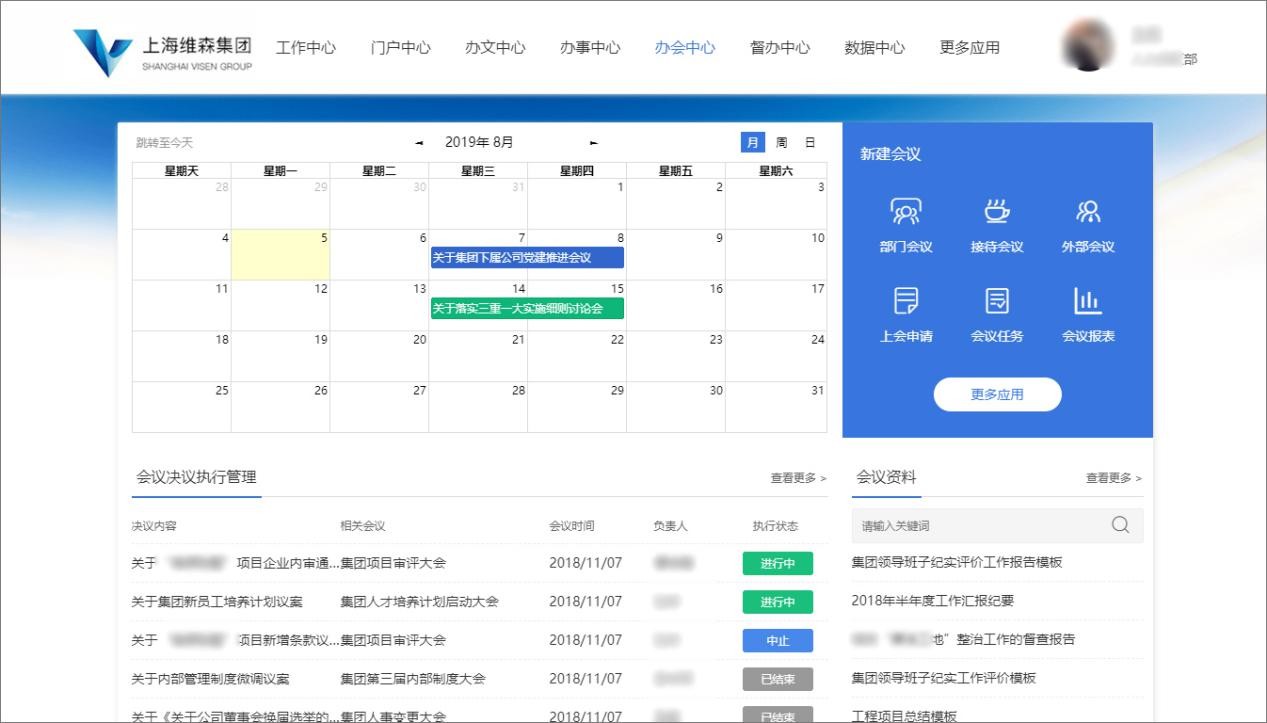Click the 接待会议 coffee cup icon
This screenshot has height=723, width=1267.
click(x=997, y=212)
